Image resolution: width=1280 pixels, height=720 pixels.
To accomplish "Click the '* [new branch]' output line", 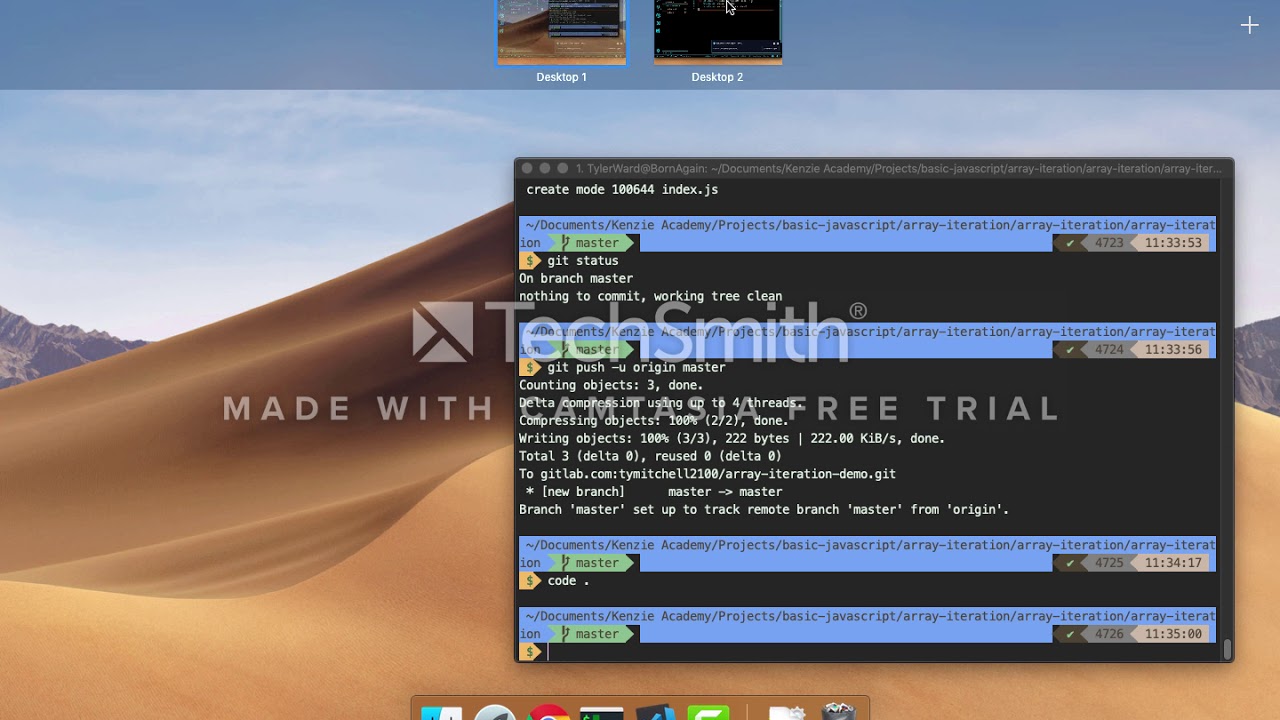I will [x=654, y=493].
